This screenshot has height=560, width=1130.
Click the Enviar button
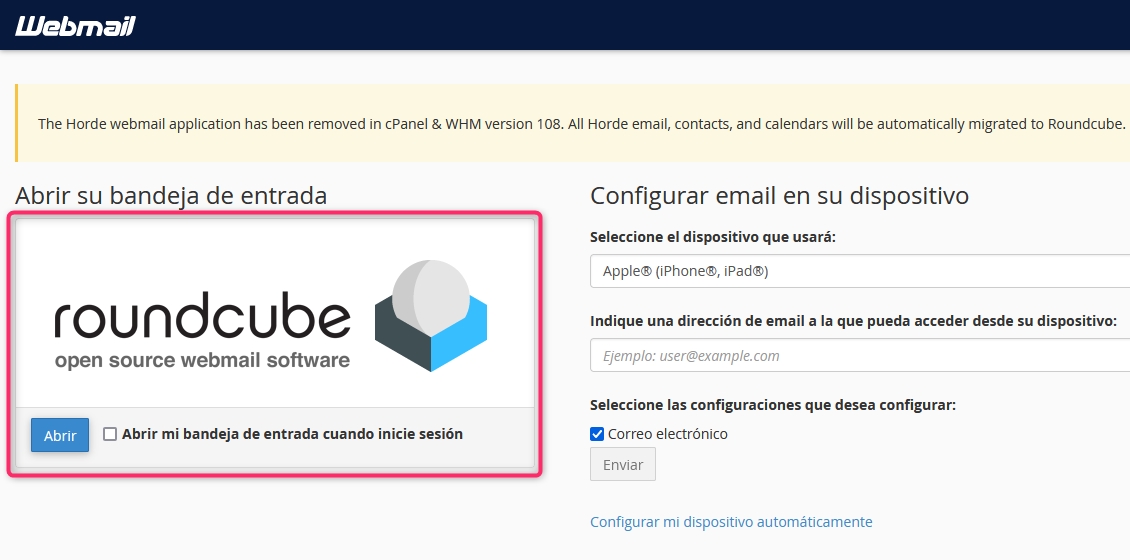pos(623,464)
